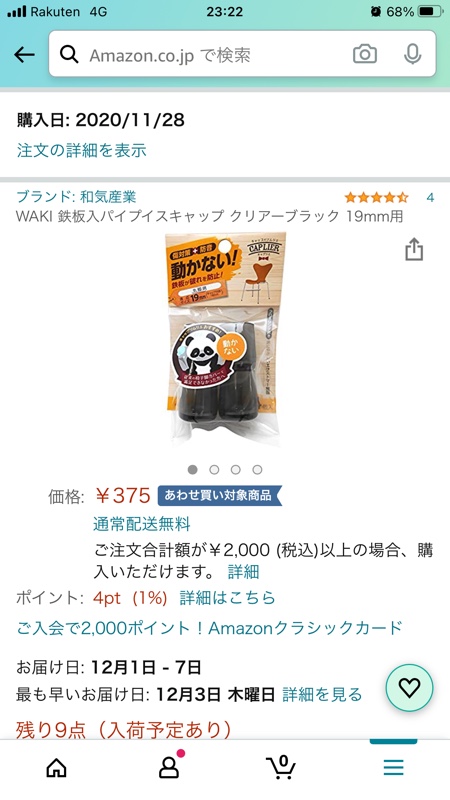Select the fourth image carousel dot
Viewport: 450px width, 800px height.
point(257,469)
